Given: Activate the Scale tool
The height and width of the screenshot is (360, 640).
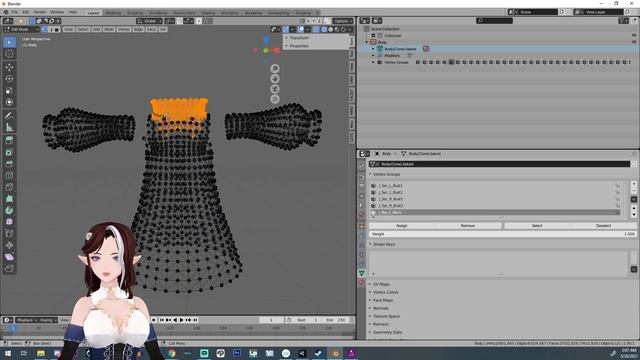Looking at the screenshot, I should point(9,90).
